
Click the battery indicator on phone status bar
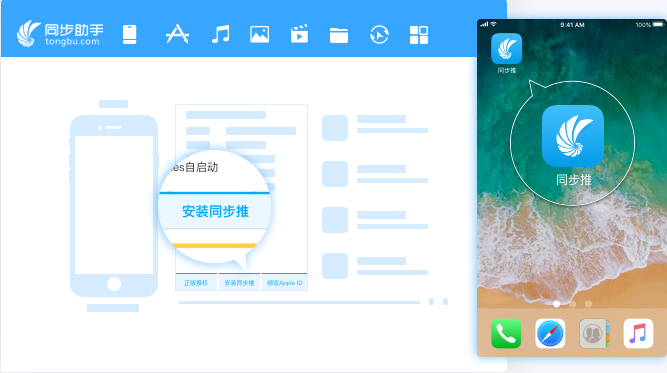click(x=658, y=25)
